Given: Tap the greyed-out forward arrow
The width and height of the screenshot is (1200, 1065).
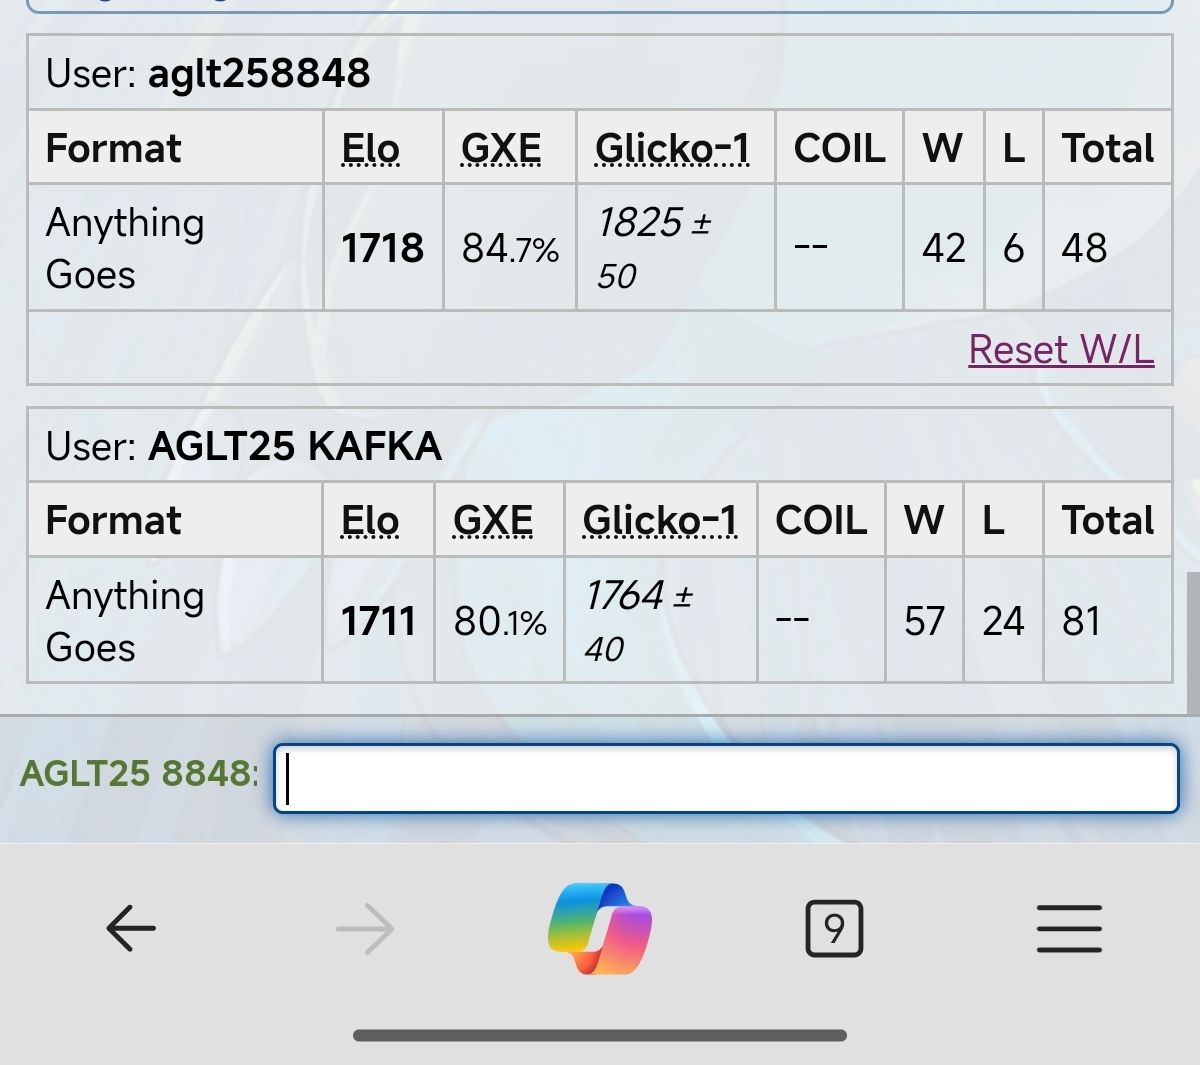Looking at the screenshot, I should pos(365,929).
